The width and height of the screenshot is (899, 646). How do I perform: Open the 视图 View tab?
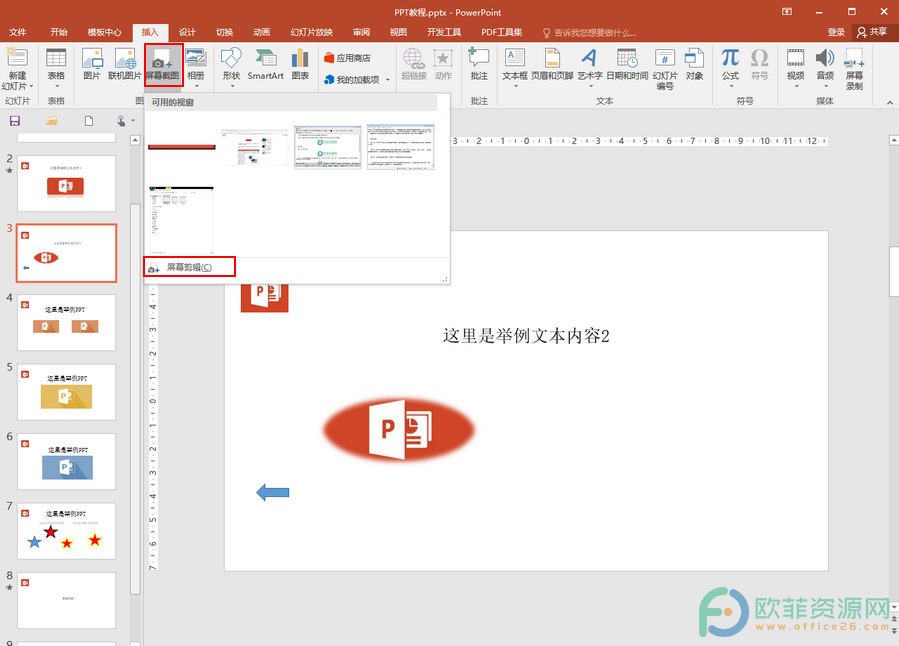pos(398,32)
